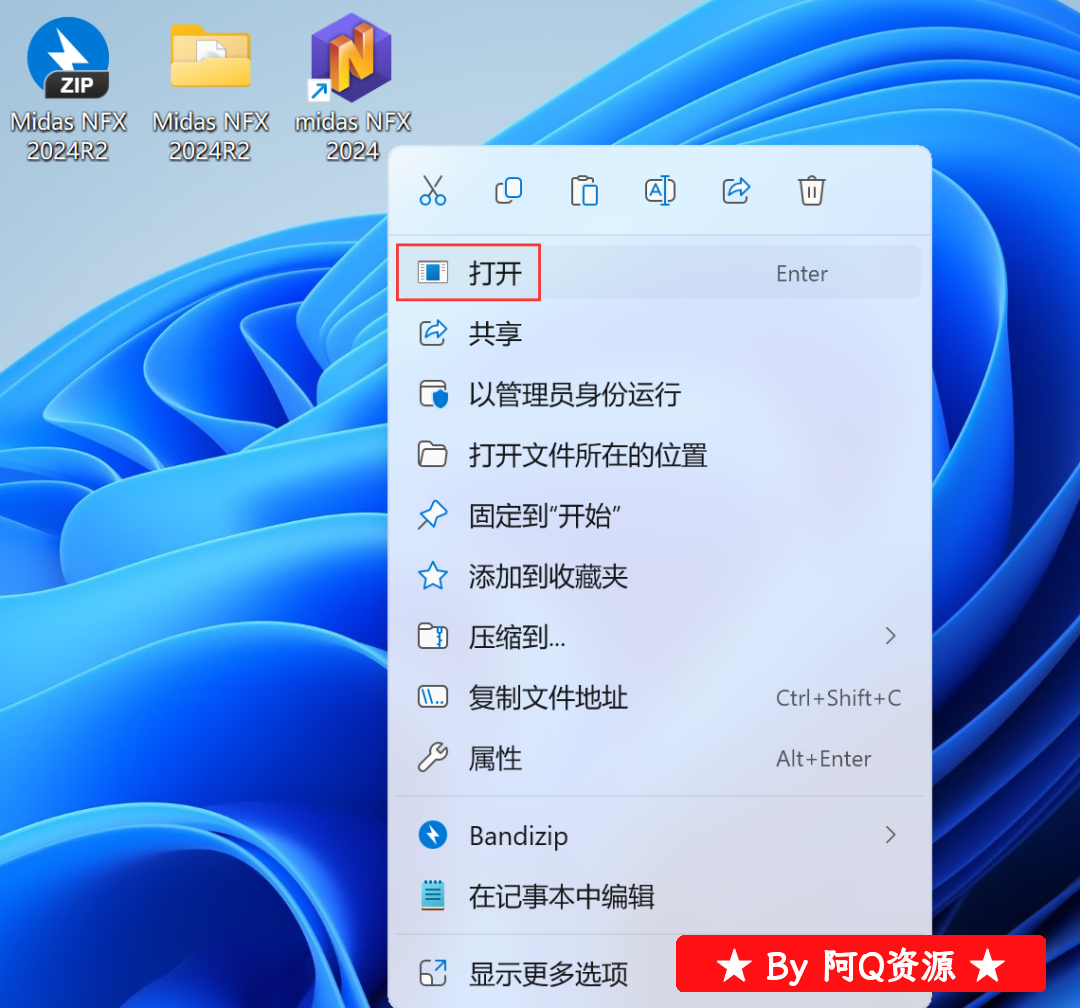Click the Share icon in top icon row
The width and height of the screenshot is (1080, 1008).
tap(736, 190)
